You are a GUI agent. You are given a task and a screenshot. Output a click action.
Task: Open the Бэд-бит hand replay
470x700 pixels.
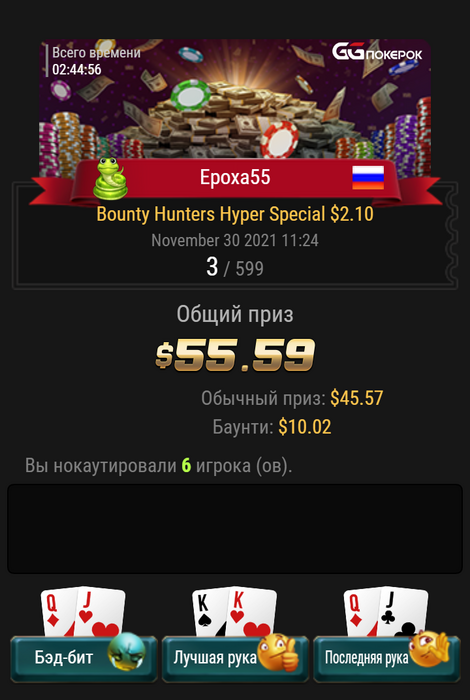click(x=84, y=658)
